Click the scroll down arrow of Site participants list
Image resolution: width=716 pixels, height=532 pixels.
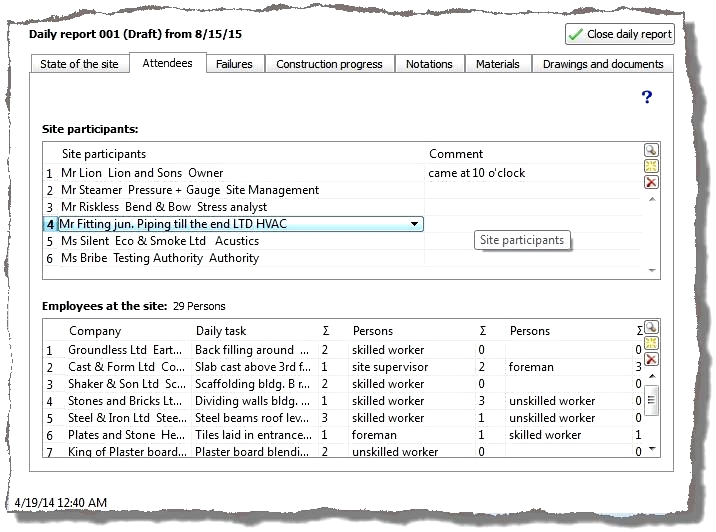click(652, 270)
